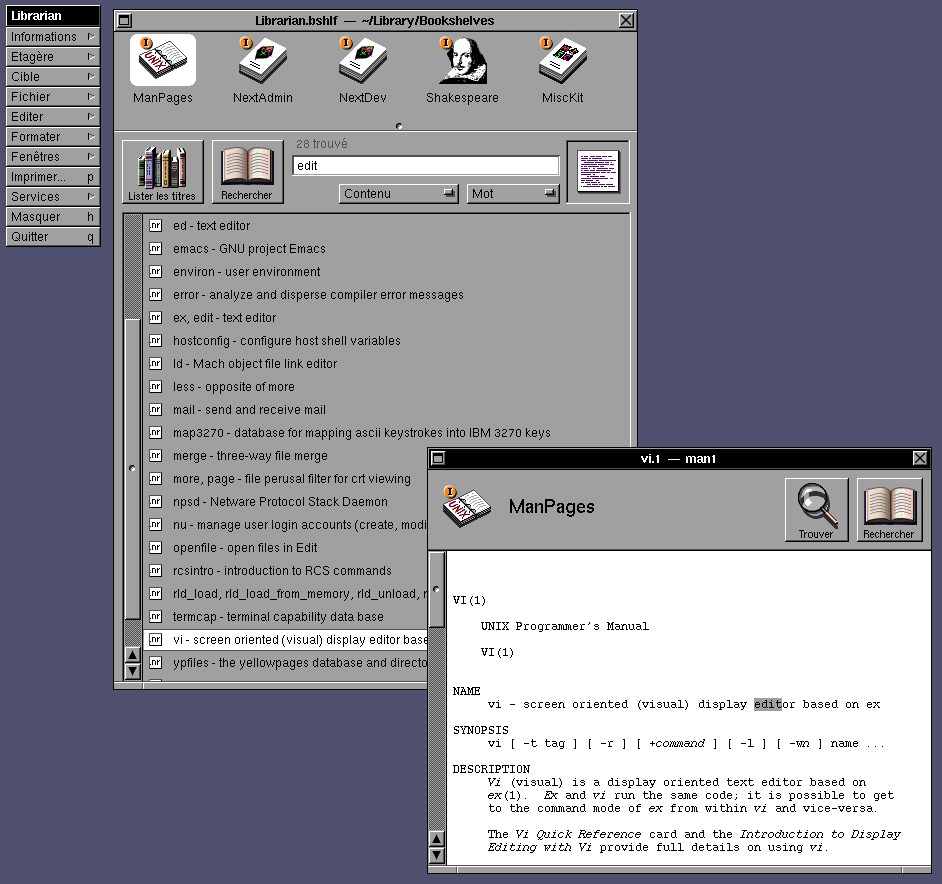Open the Contenu search-type dropdown
The width and height of the screenshot is (942, 884).
[398, 194]
